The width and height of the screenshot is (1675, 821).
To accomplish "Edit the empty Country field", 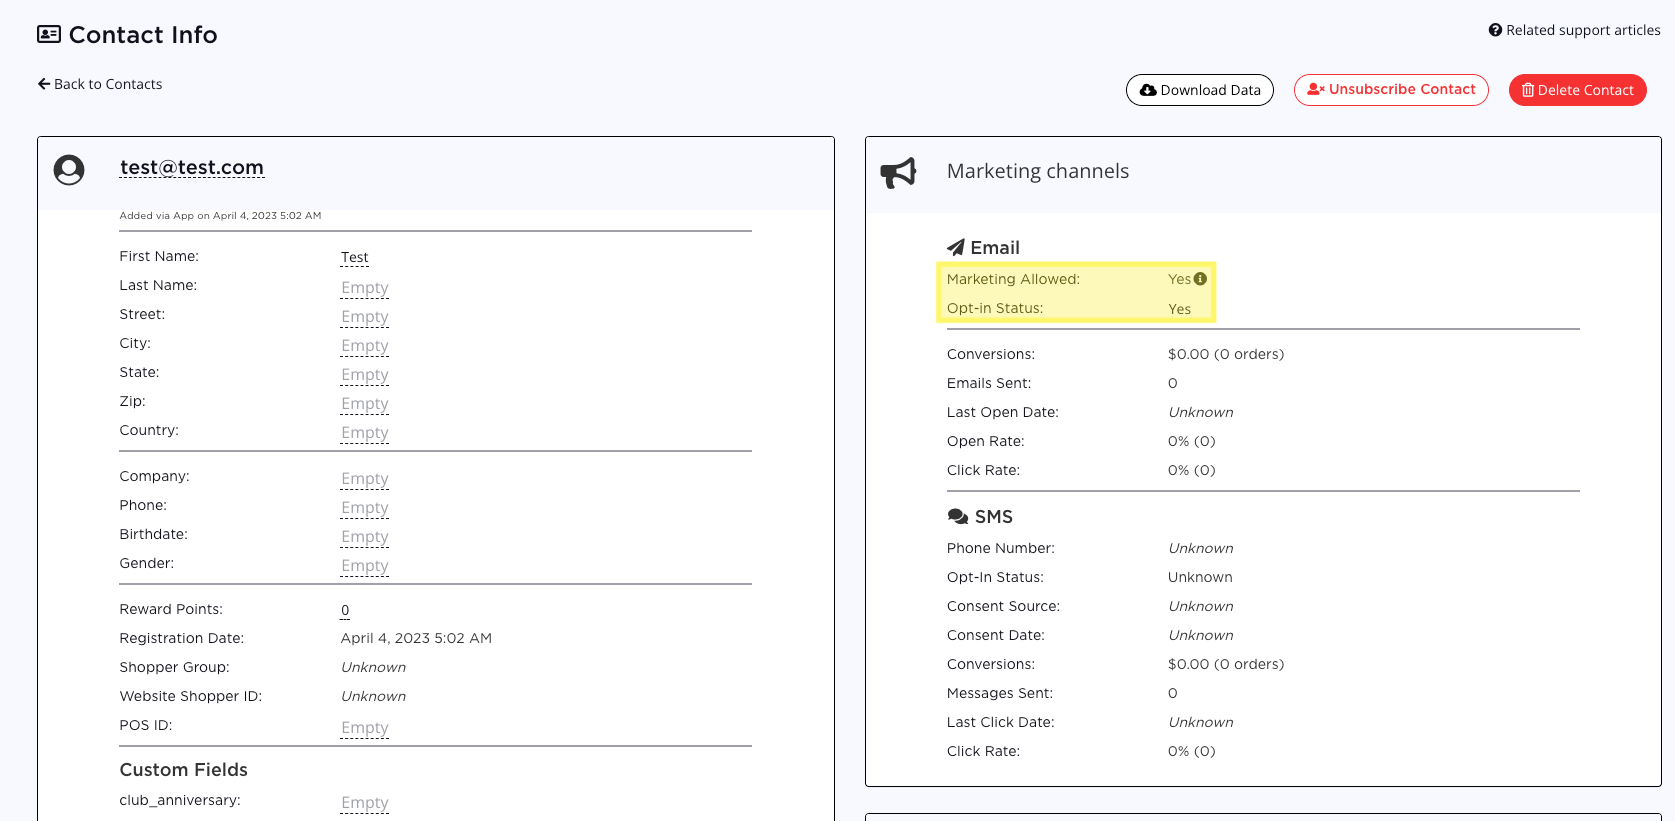I will click(x=364, y=433).
